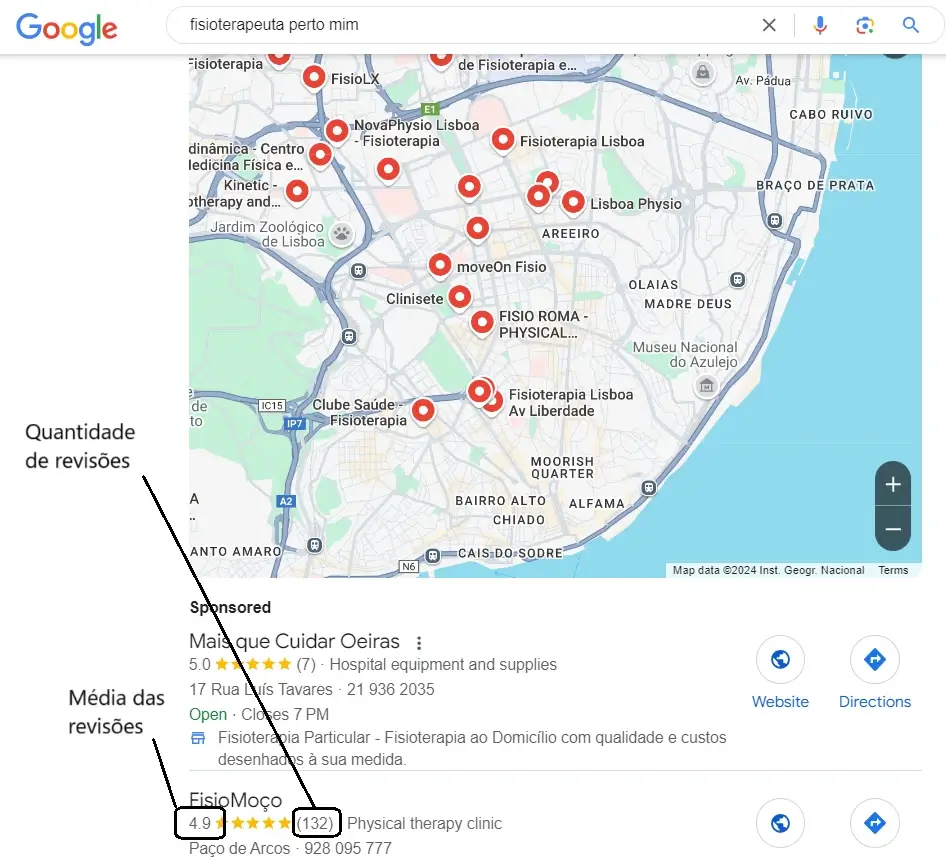Viewport: 946px width, 859px height.
Task: Open three-dot menu beside Mais que Cuidar Oeiras
Action: [419, 642]
